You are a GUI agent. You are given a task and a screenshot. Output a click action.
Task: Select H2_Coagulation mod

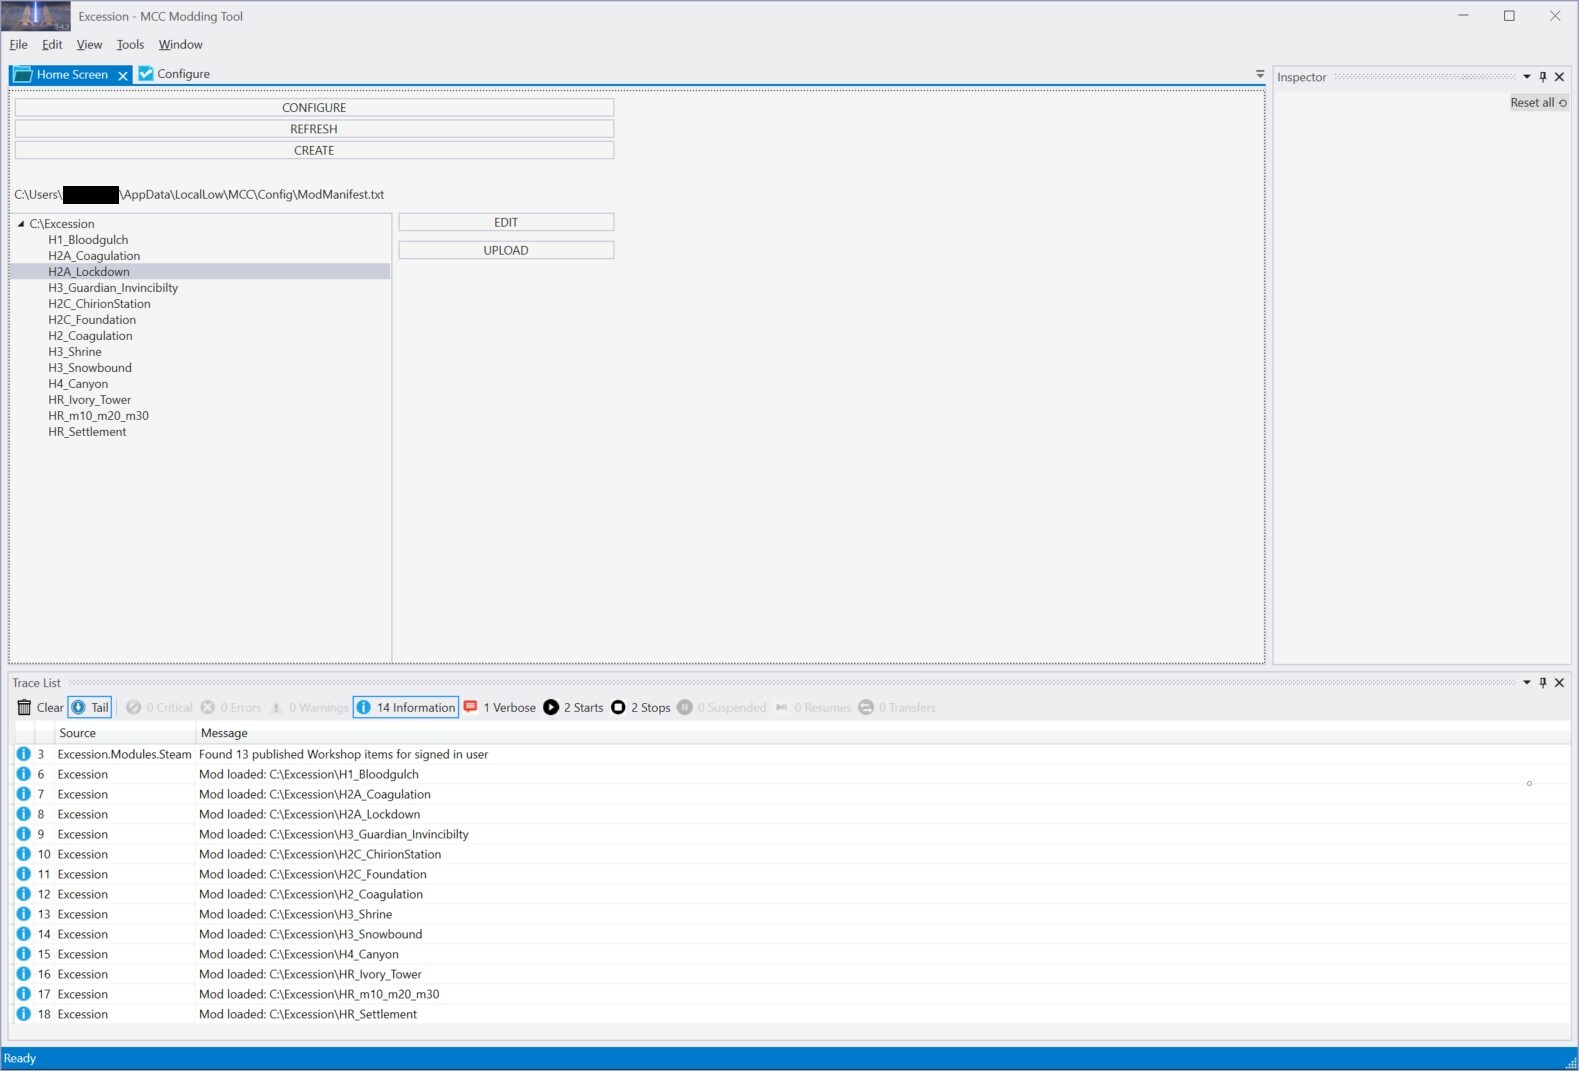(x=90, y=336)
